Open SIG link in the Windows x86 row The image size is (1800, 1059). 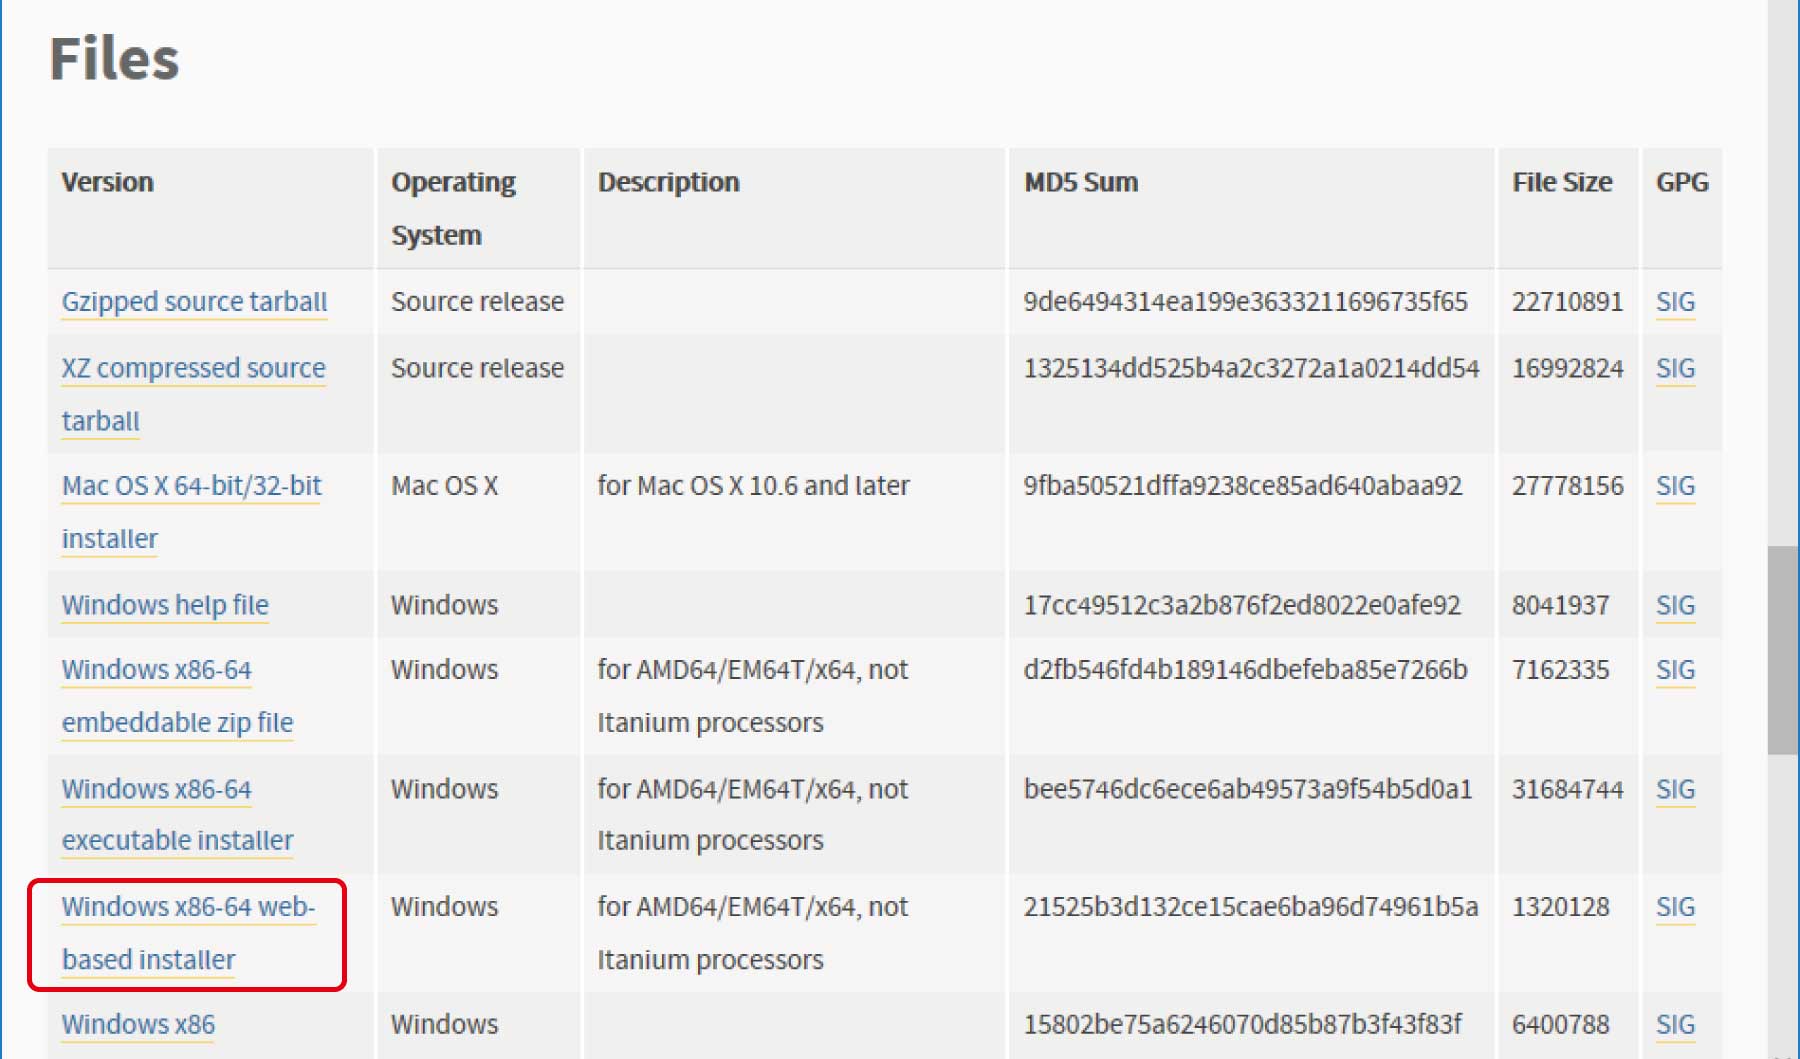click(1675, 1025)
